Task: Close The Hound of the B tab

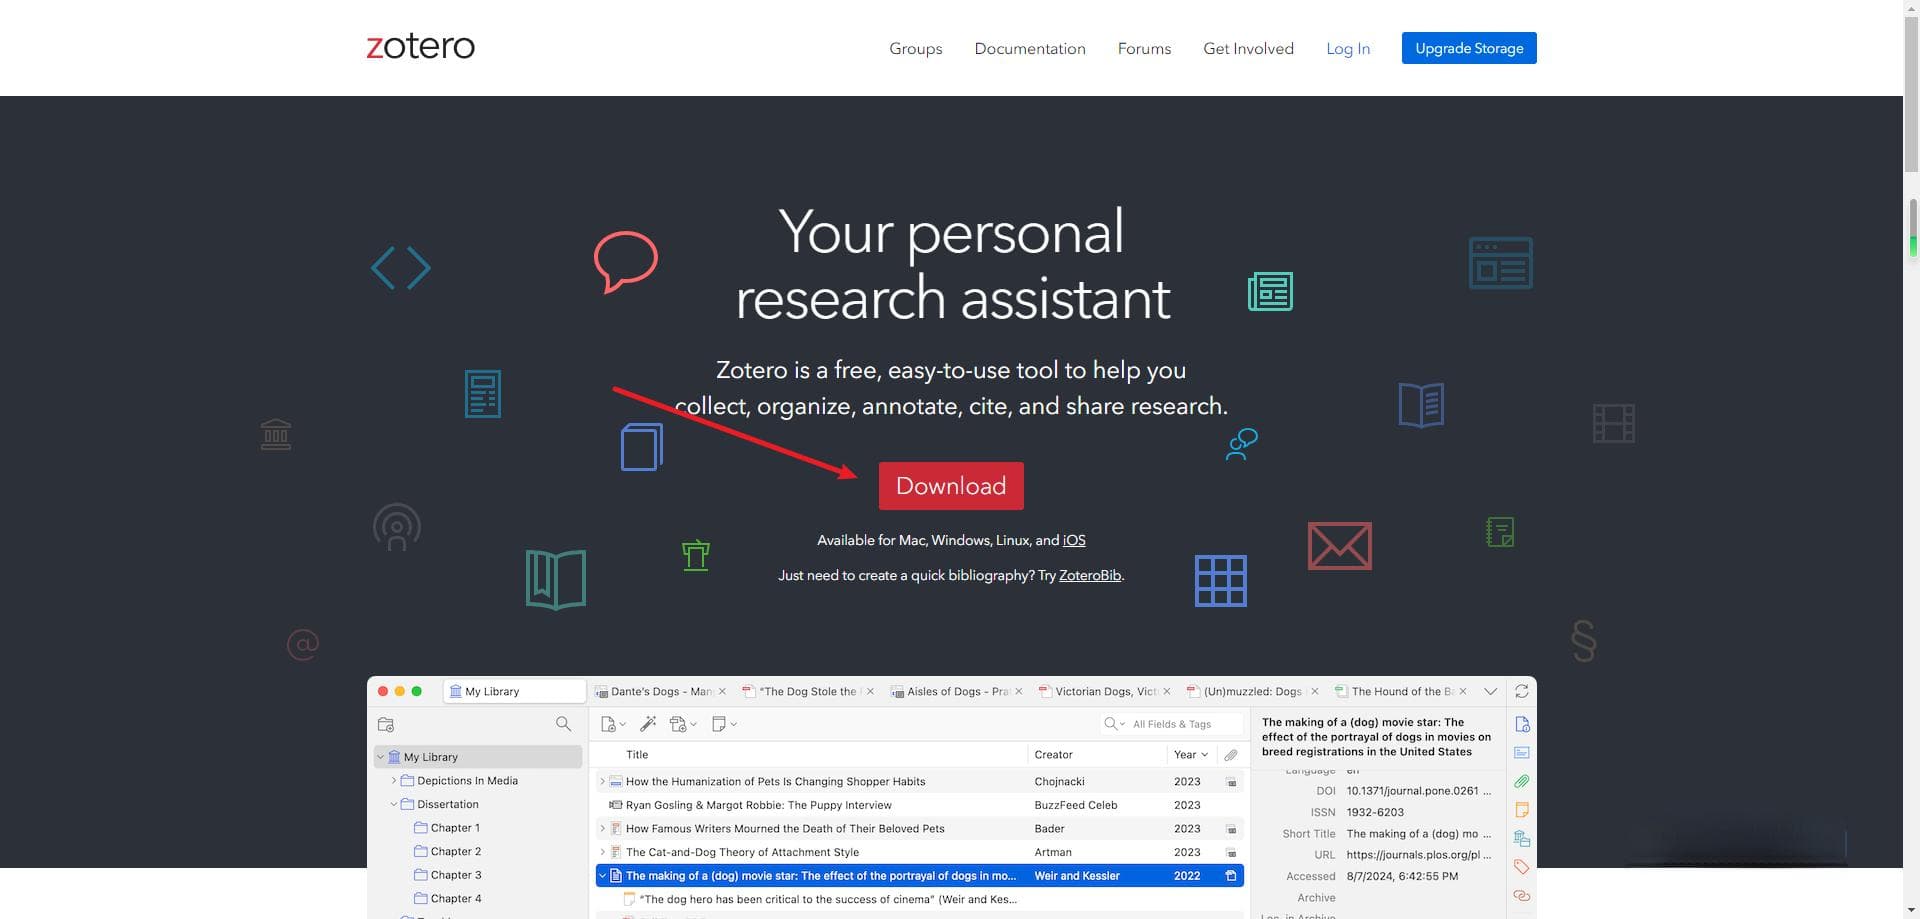Action: click(x=1463, y=691)
